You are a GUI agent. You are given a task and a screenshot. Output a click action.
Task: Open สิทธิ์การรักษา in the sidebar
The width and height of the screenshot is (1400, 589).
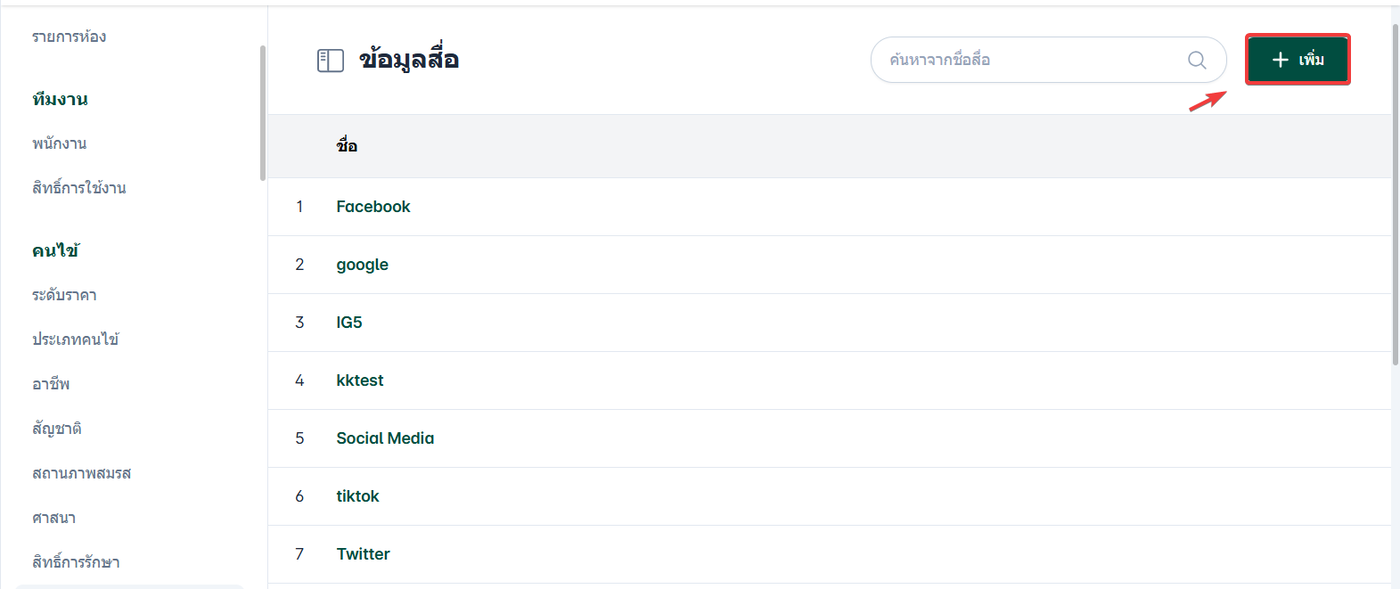(76, 561)
